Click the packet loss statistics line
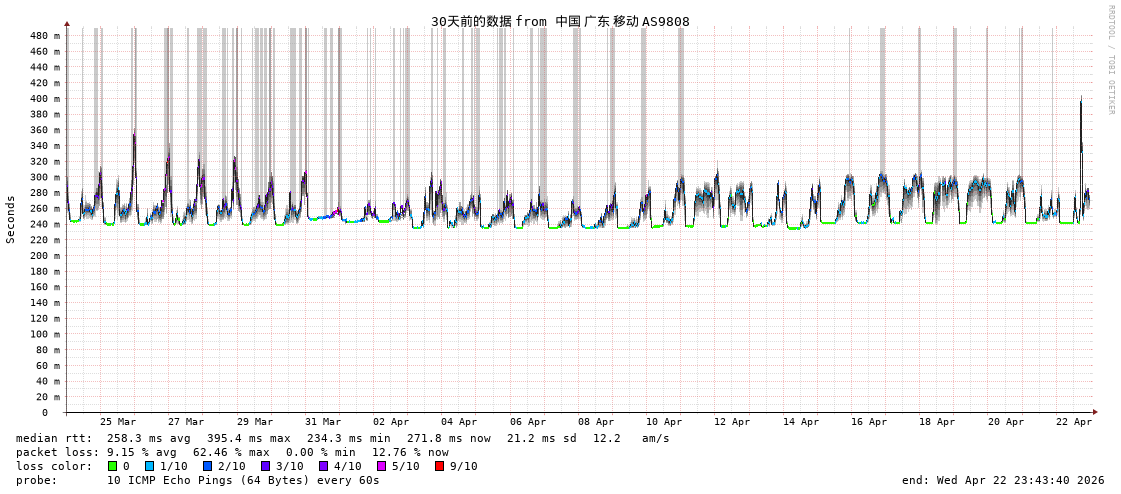The height and width of the screenshot is (494, 1121). click(232, 452)
